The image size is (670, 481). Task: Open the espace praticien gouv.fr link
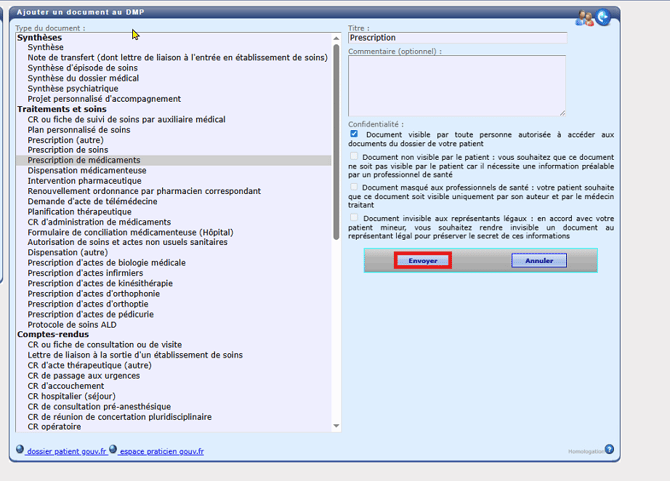tap(161, 452)
